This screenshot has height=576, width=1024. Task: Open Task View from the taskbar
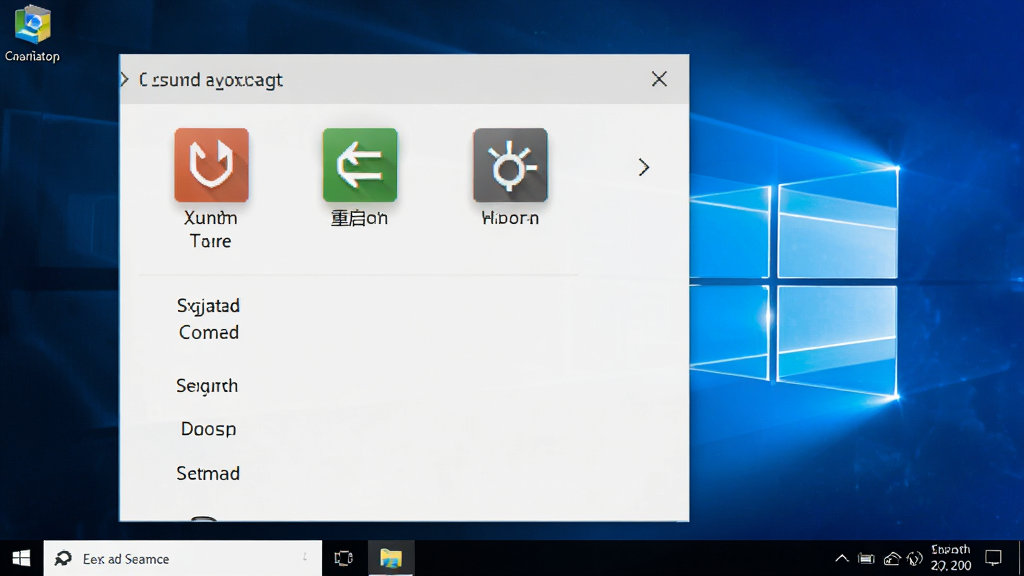(344, 558)
